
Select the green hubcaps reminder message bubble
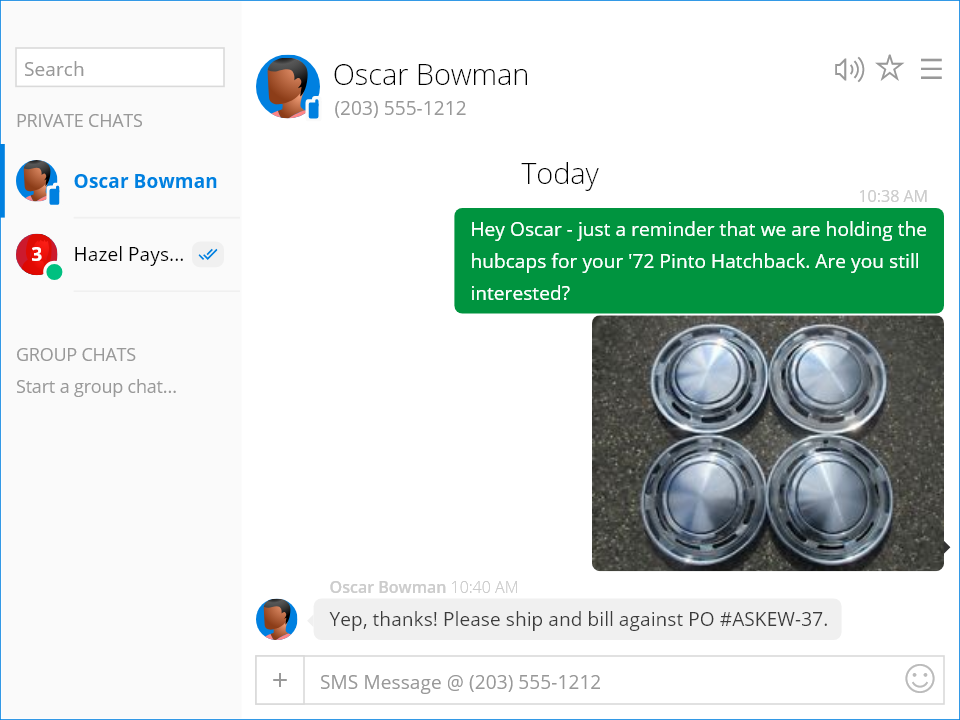point(698,261)
